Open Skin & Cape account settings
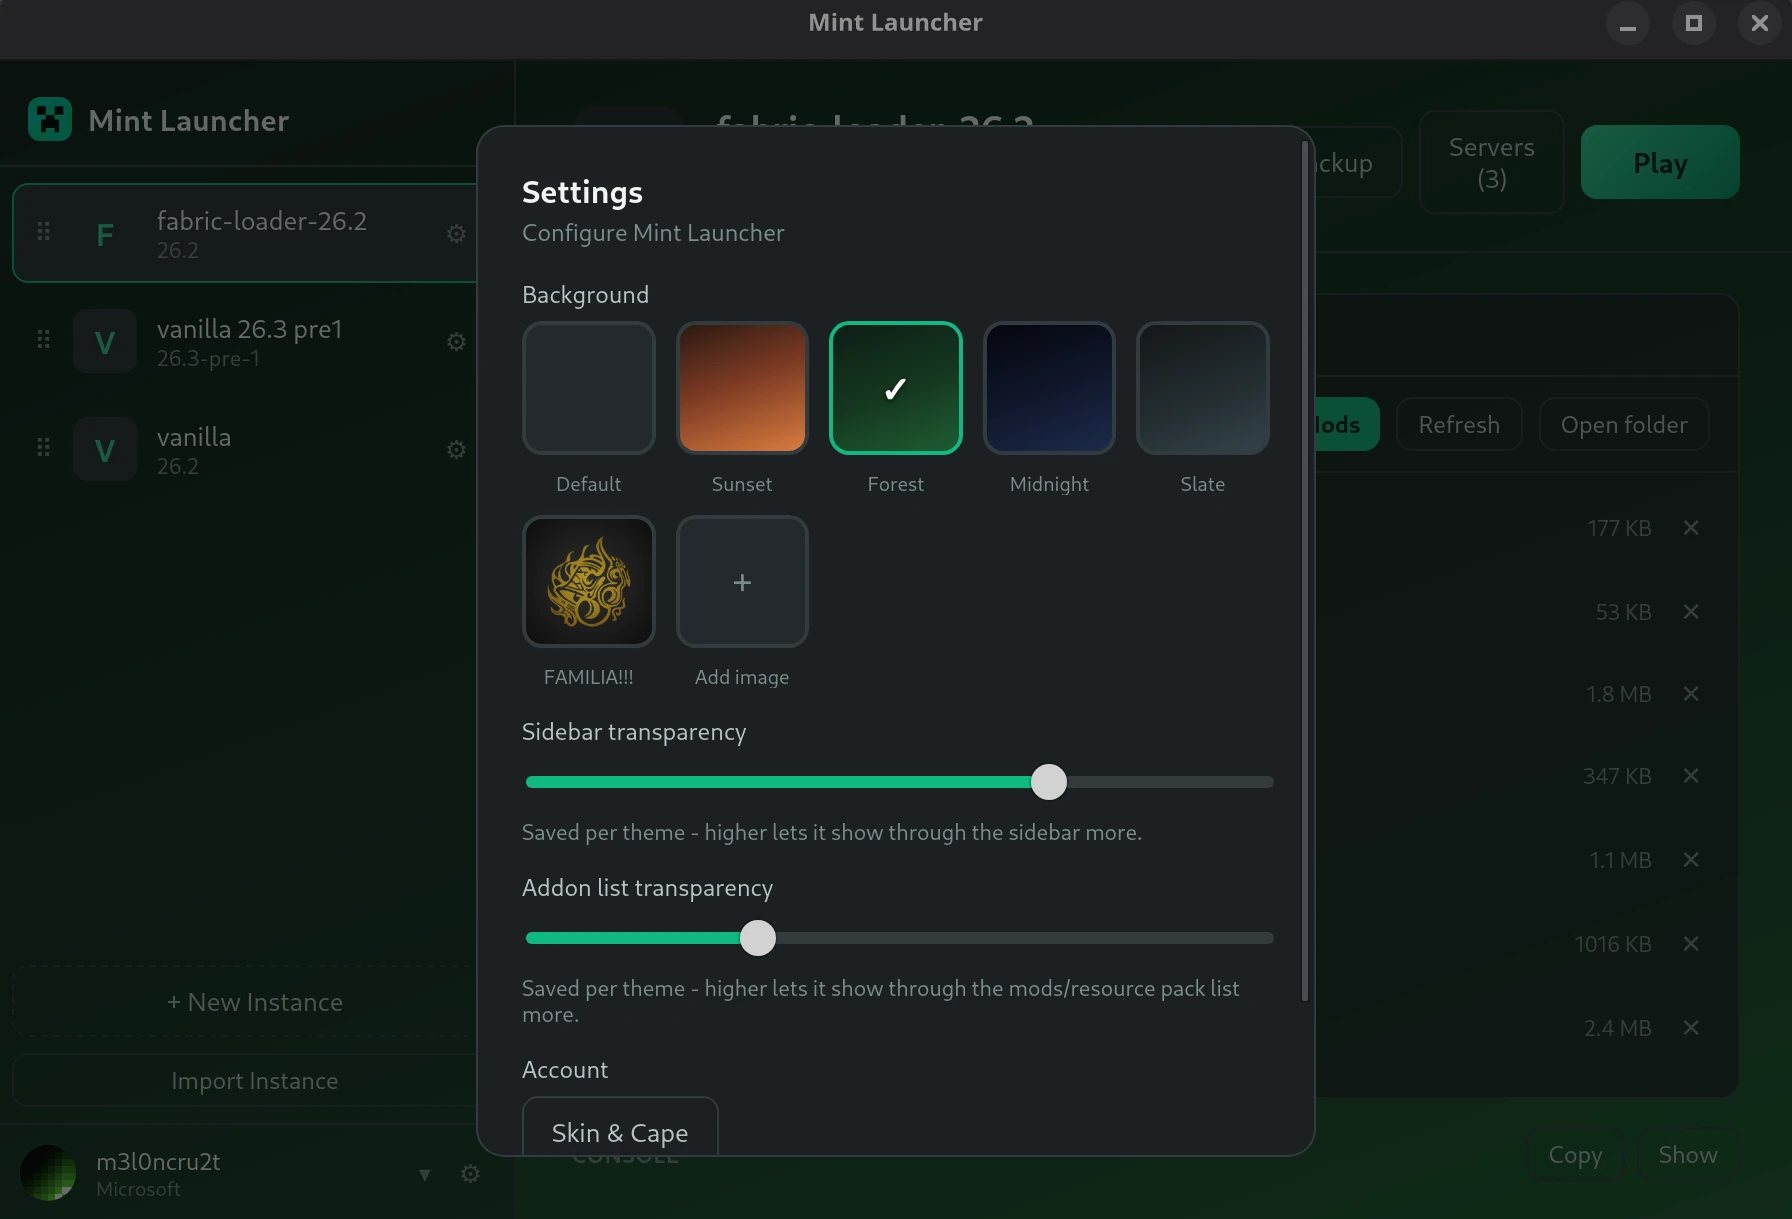 pyautogui.click(x=620, y=1128)
